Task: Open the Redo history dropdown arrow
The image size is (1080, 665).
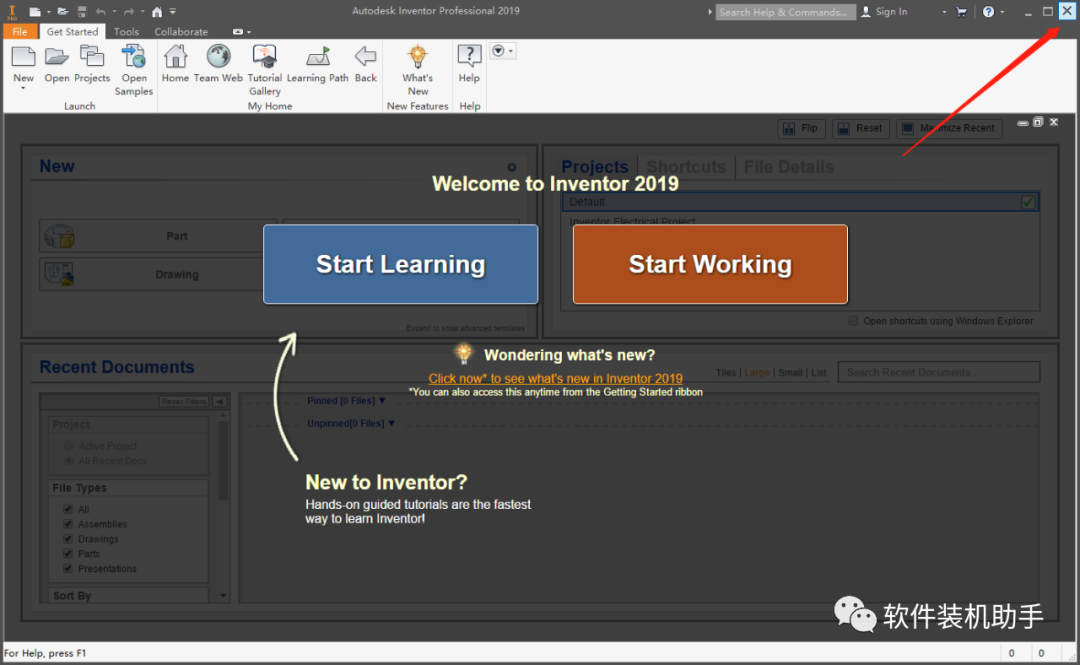Action: pos(143,12)
